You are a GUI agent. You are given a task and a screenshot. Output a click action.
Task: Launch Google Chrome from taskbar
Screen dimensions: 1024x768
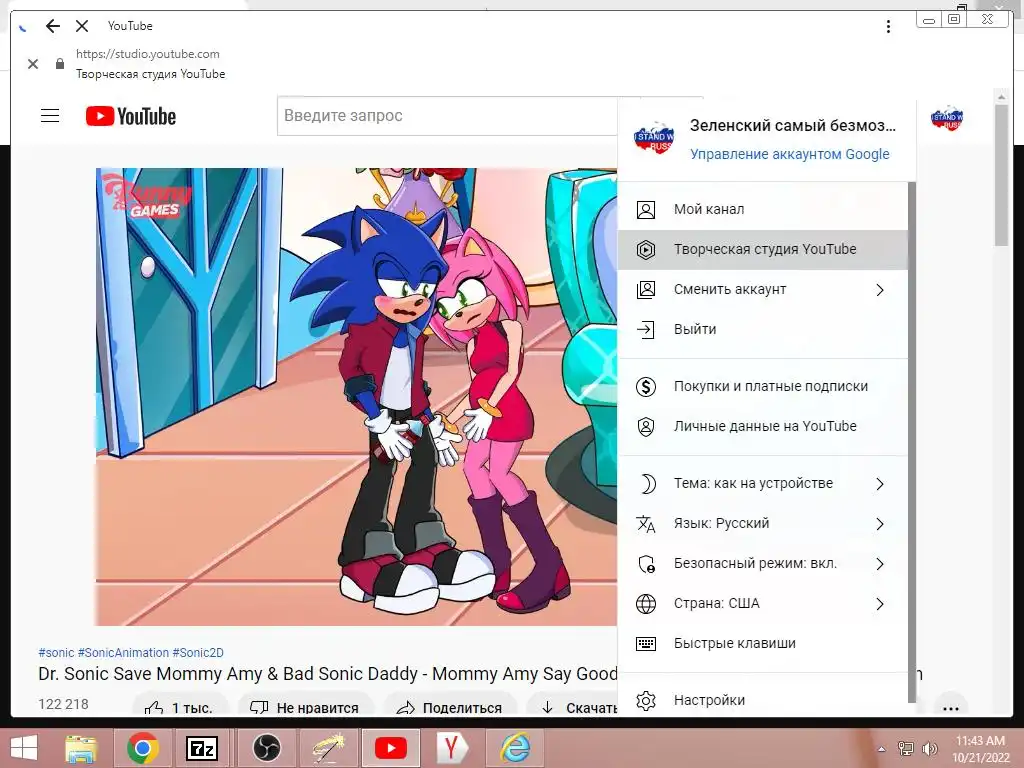click(x=142, y=748)
